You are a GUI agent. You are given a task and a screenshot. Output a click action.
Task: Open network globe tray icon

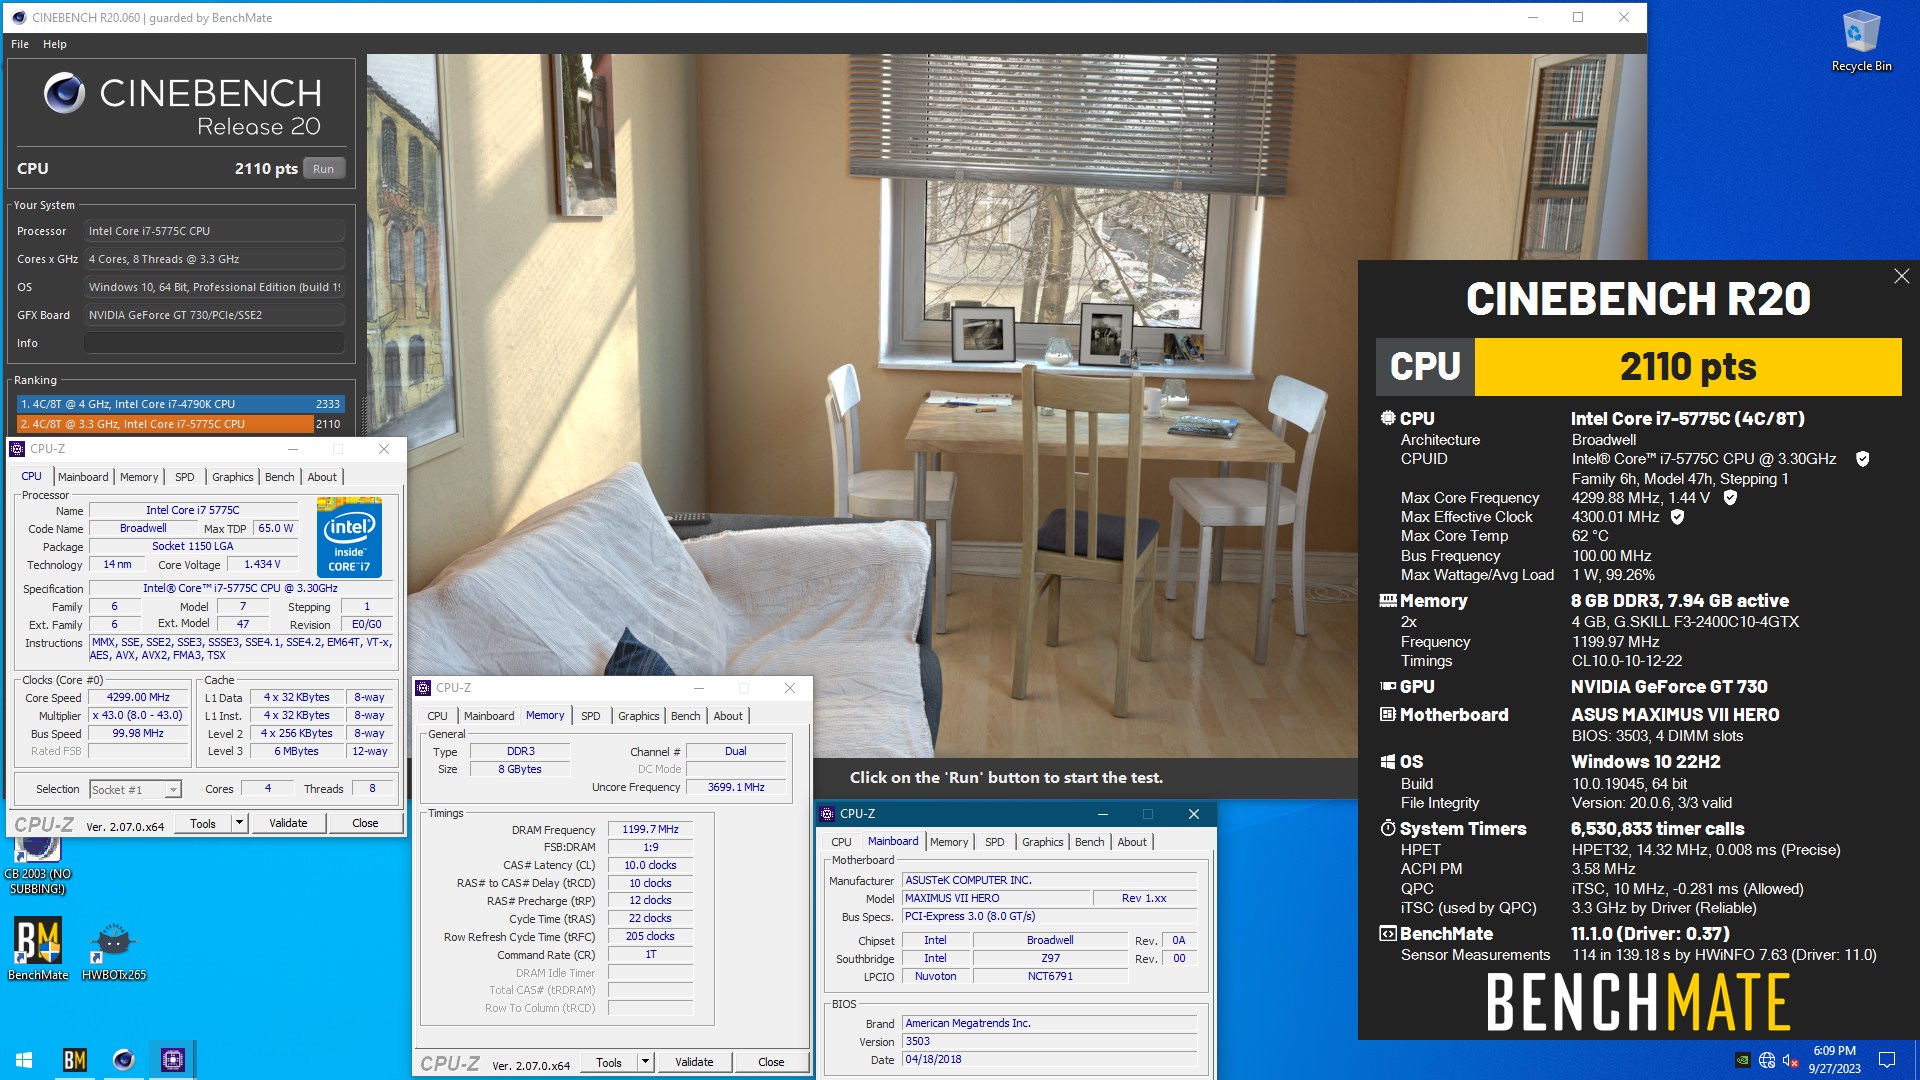pos(1767,1060)
